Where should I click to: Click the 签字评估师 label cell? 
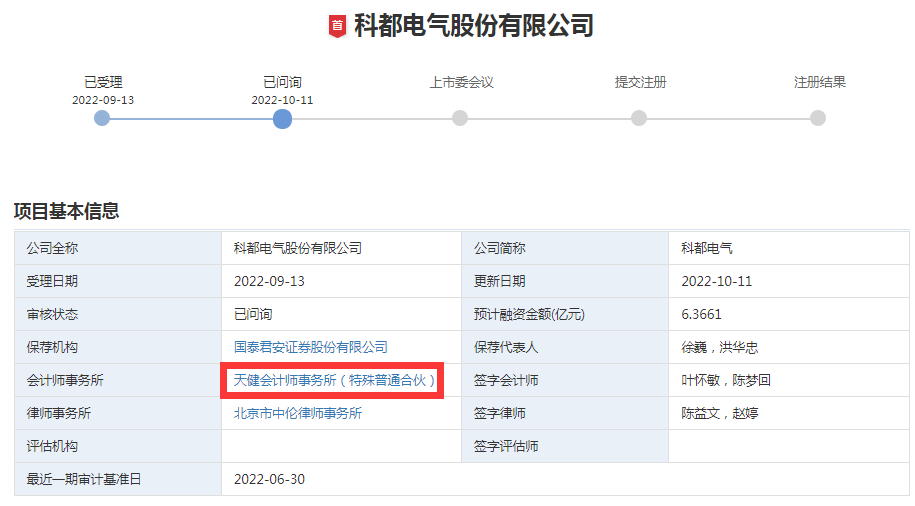(565, 446)
